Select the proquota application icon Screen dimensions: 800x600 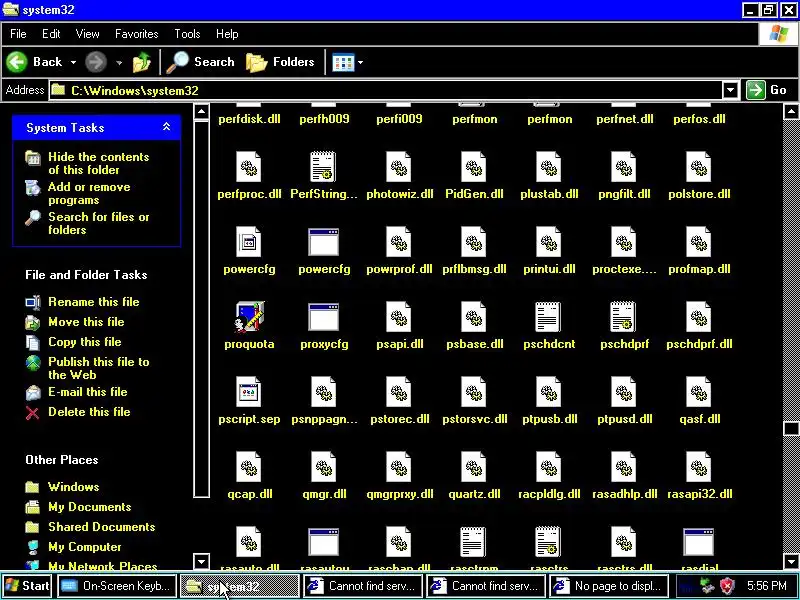[249, 317]
